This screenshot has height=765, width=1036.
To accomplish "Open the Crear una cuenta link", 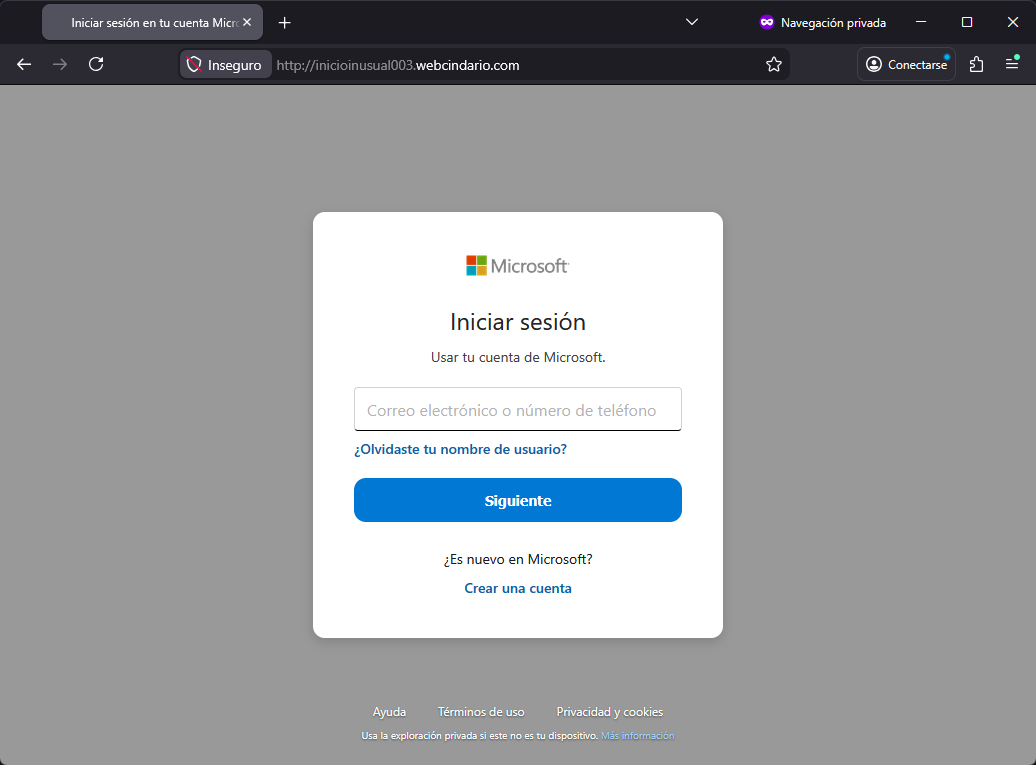I will pyautogui.click(x=517, y=588).
